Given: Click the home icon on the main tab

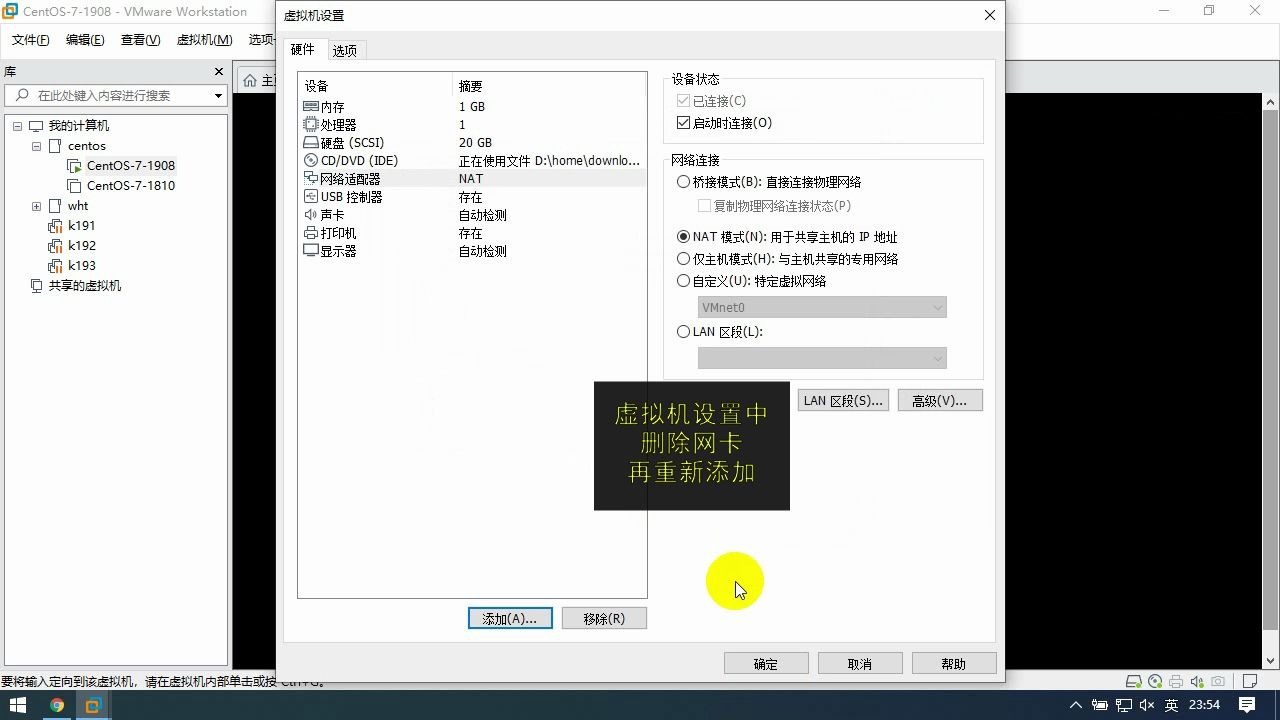Looking at the screenshot, I should (x=250, y=80).
